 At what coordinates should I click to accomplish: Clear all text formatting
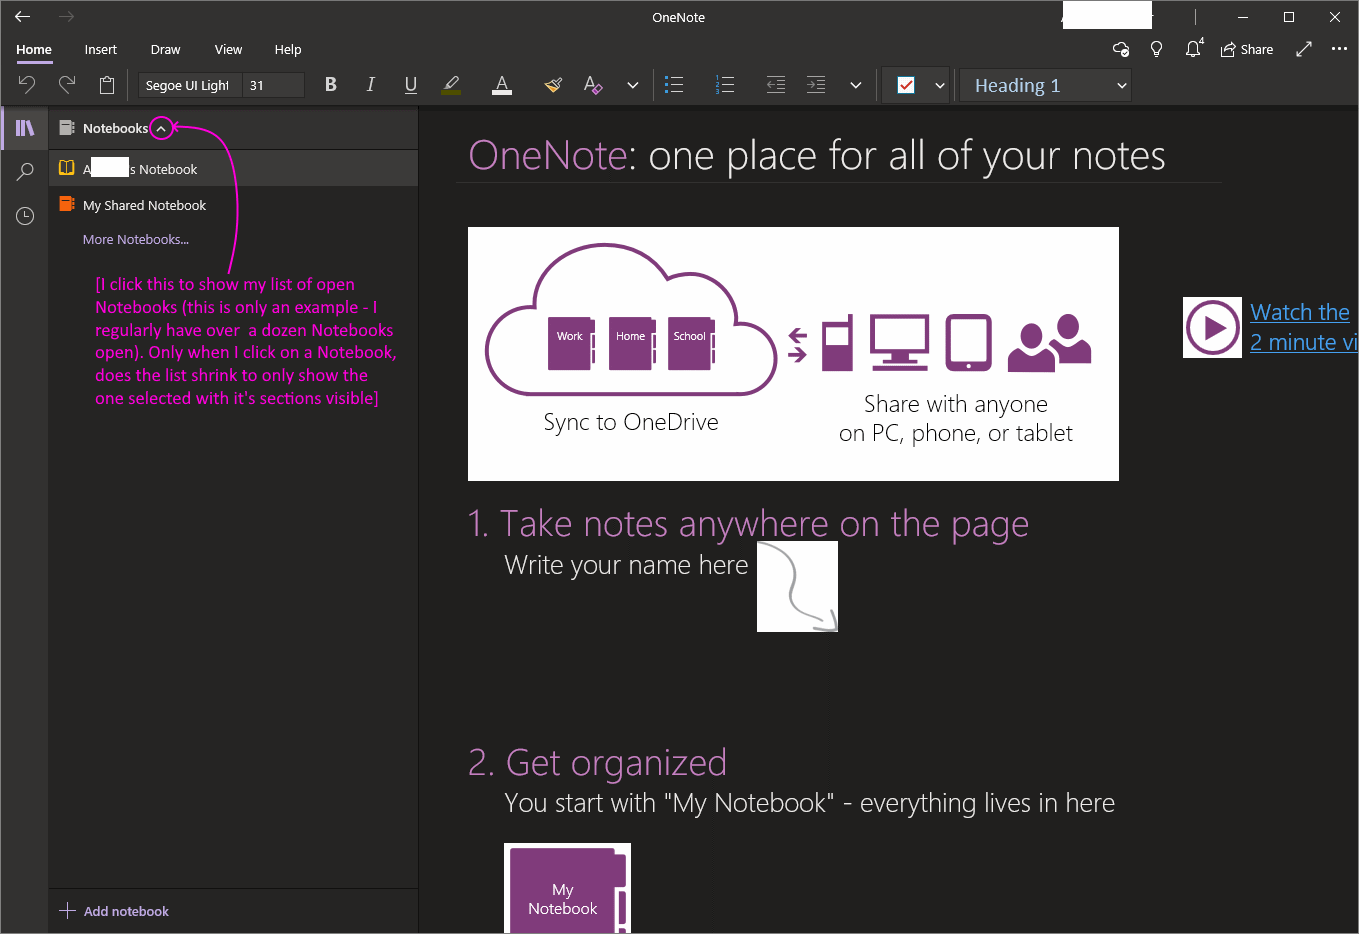593,85
